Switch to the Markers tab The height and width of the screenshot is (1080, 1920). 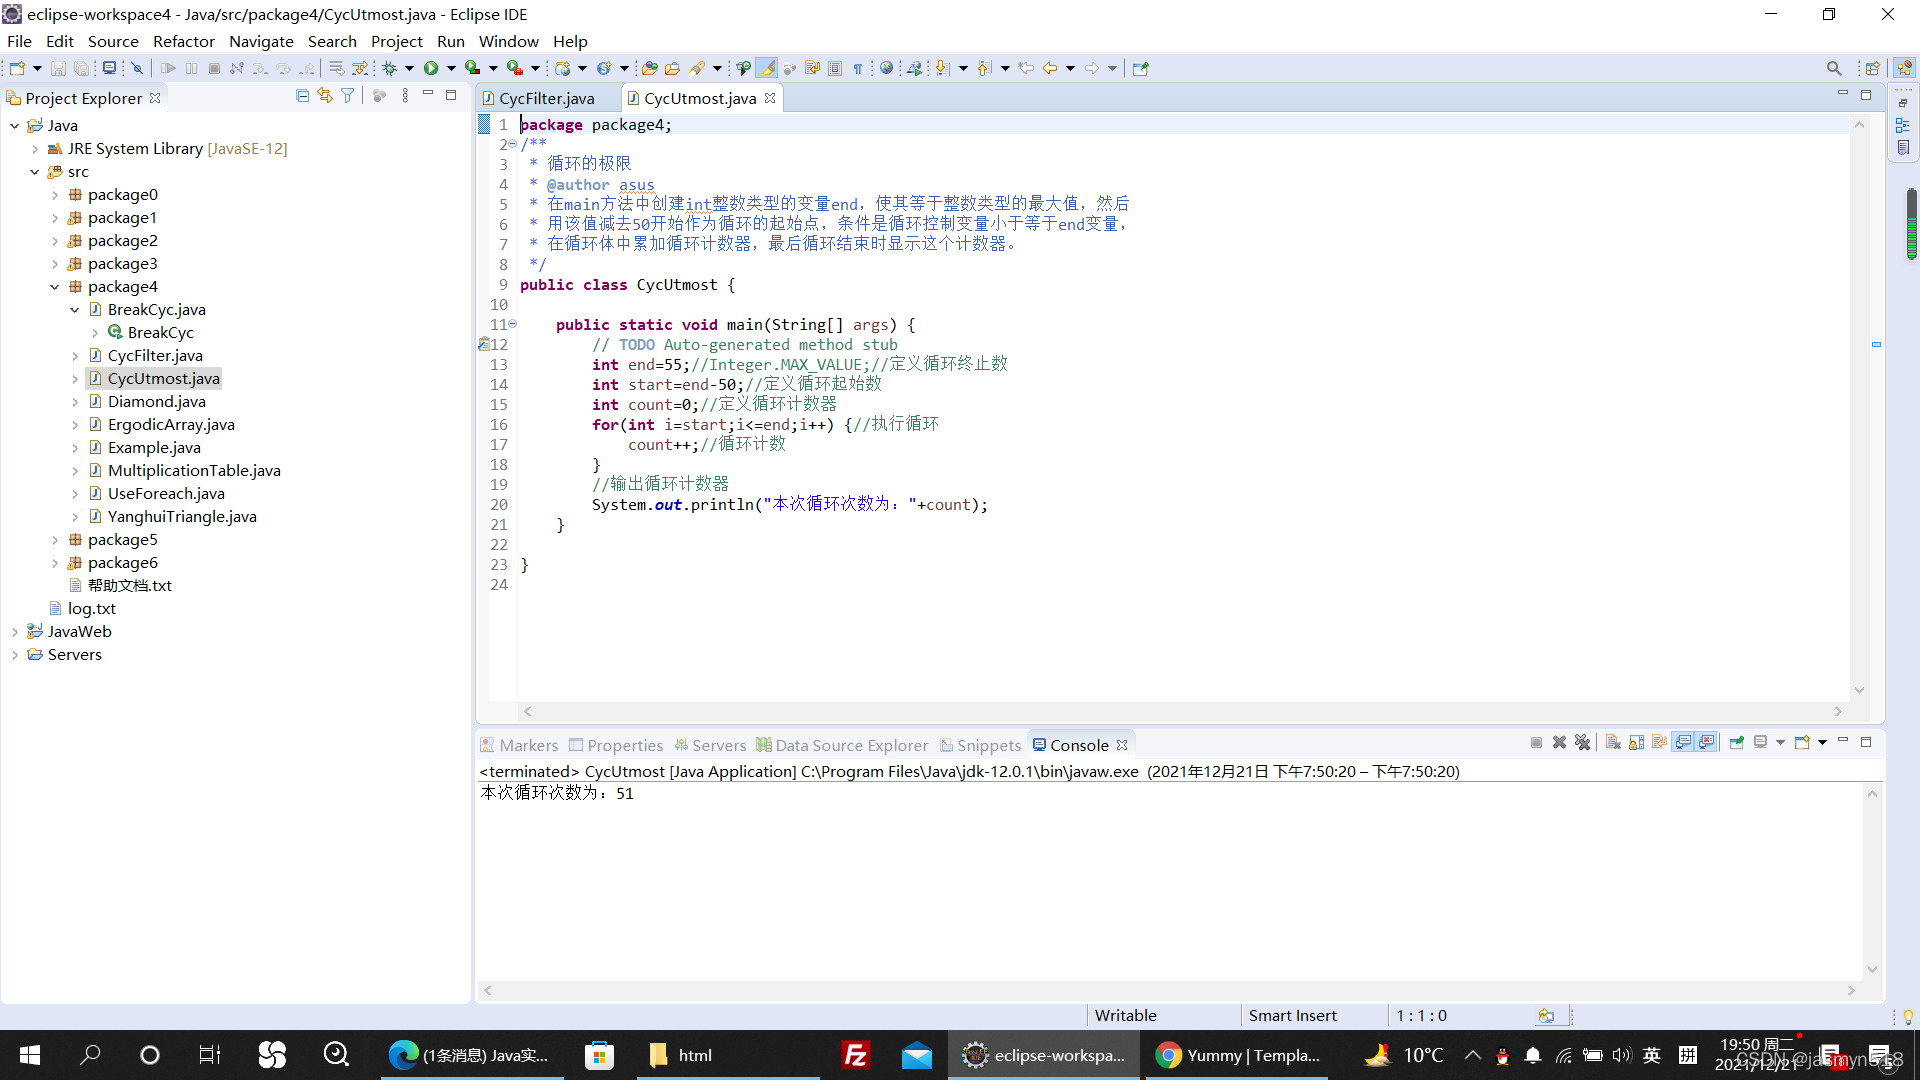pos(520,745)
